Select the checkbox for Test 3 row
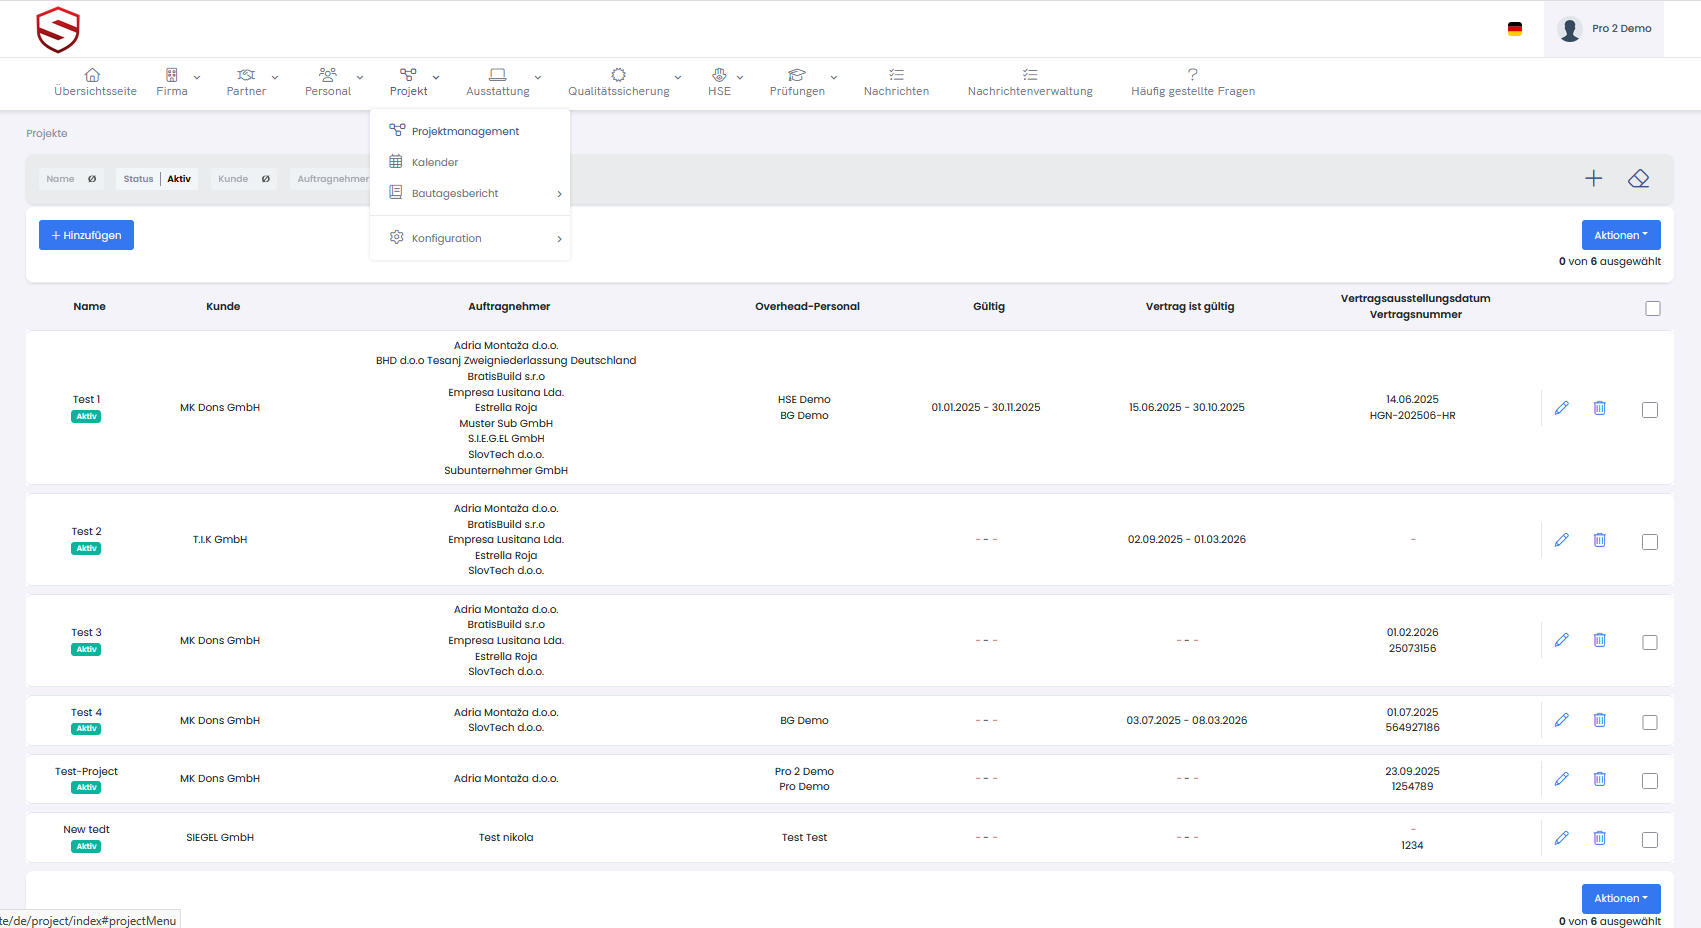1701x928 pixels. [1649, 642]
